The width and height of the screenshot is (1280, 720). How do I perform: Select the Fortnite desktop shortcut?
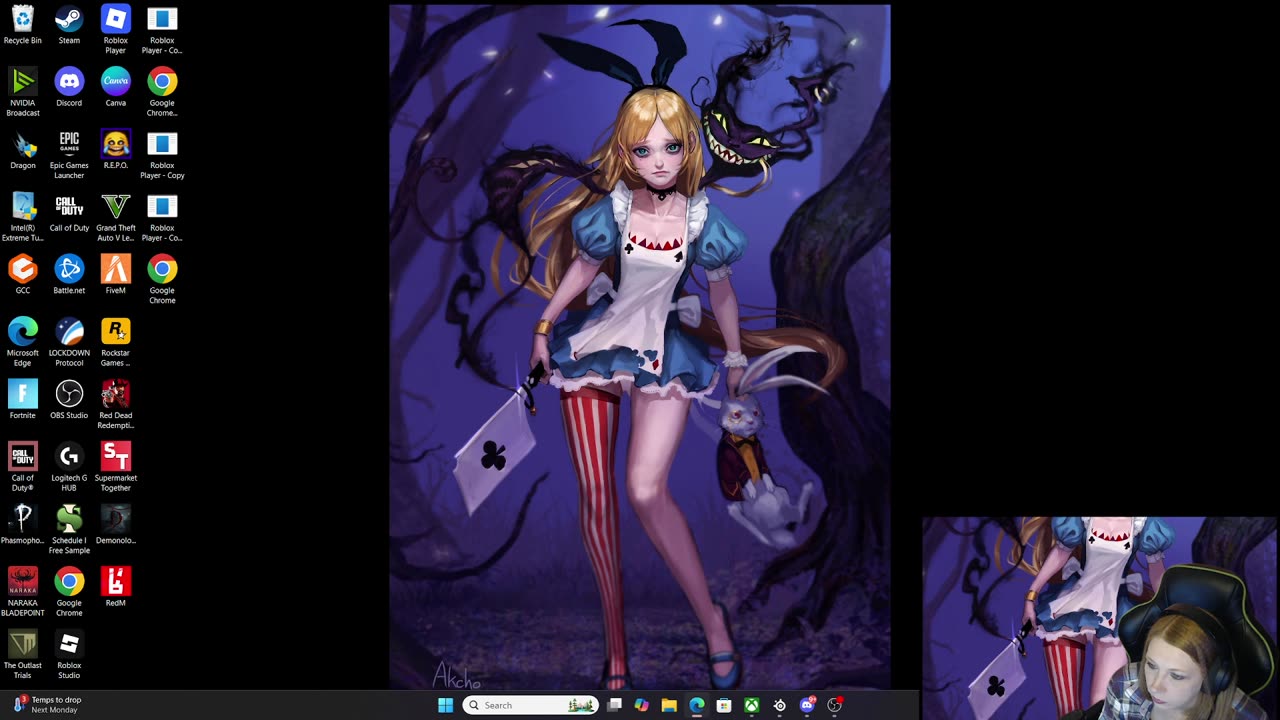point(22,400)
